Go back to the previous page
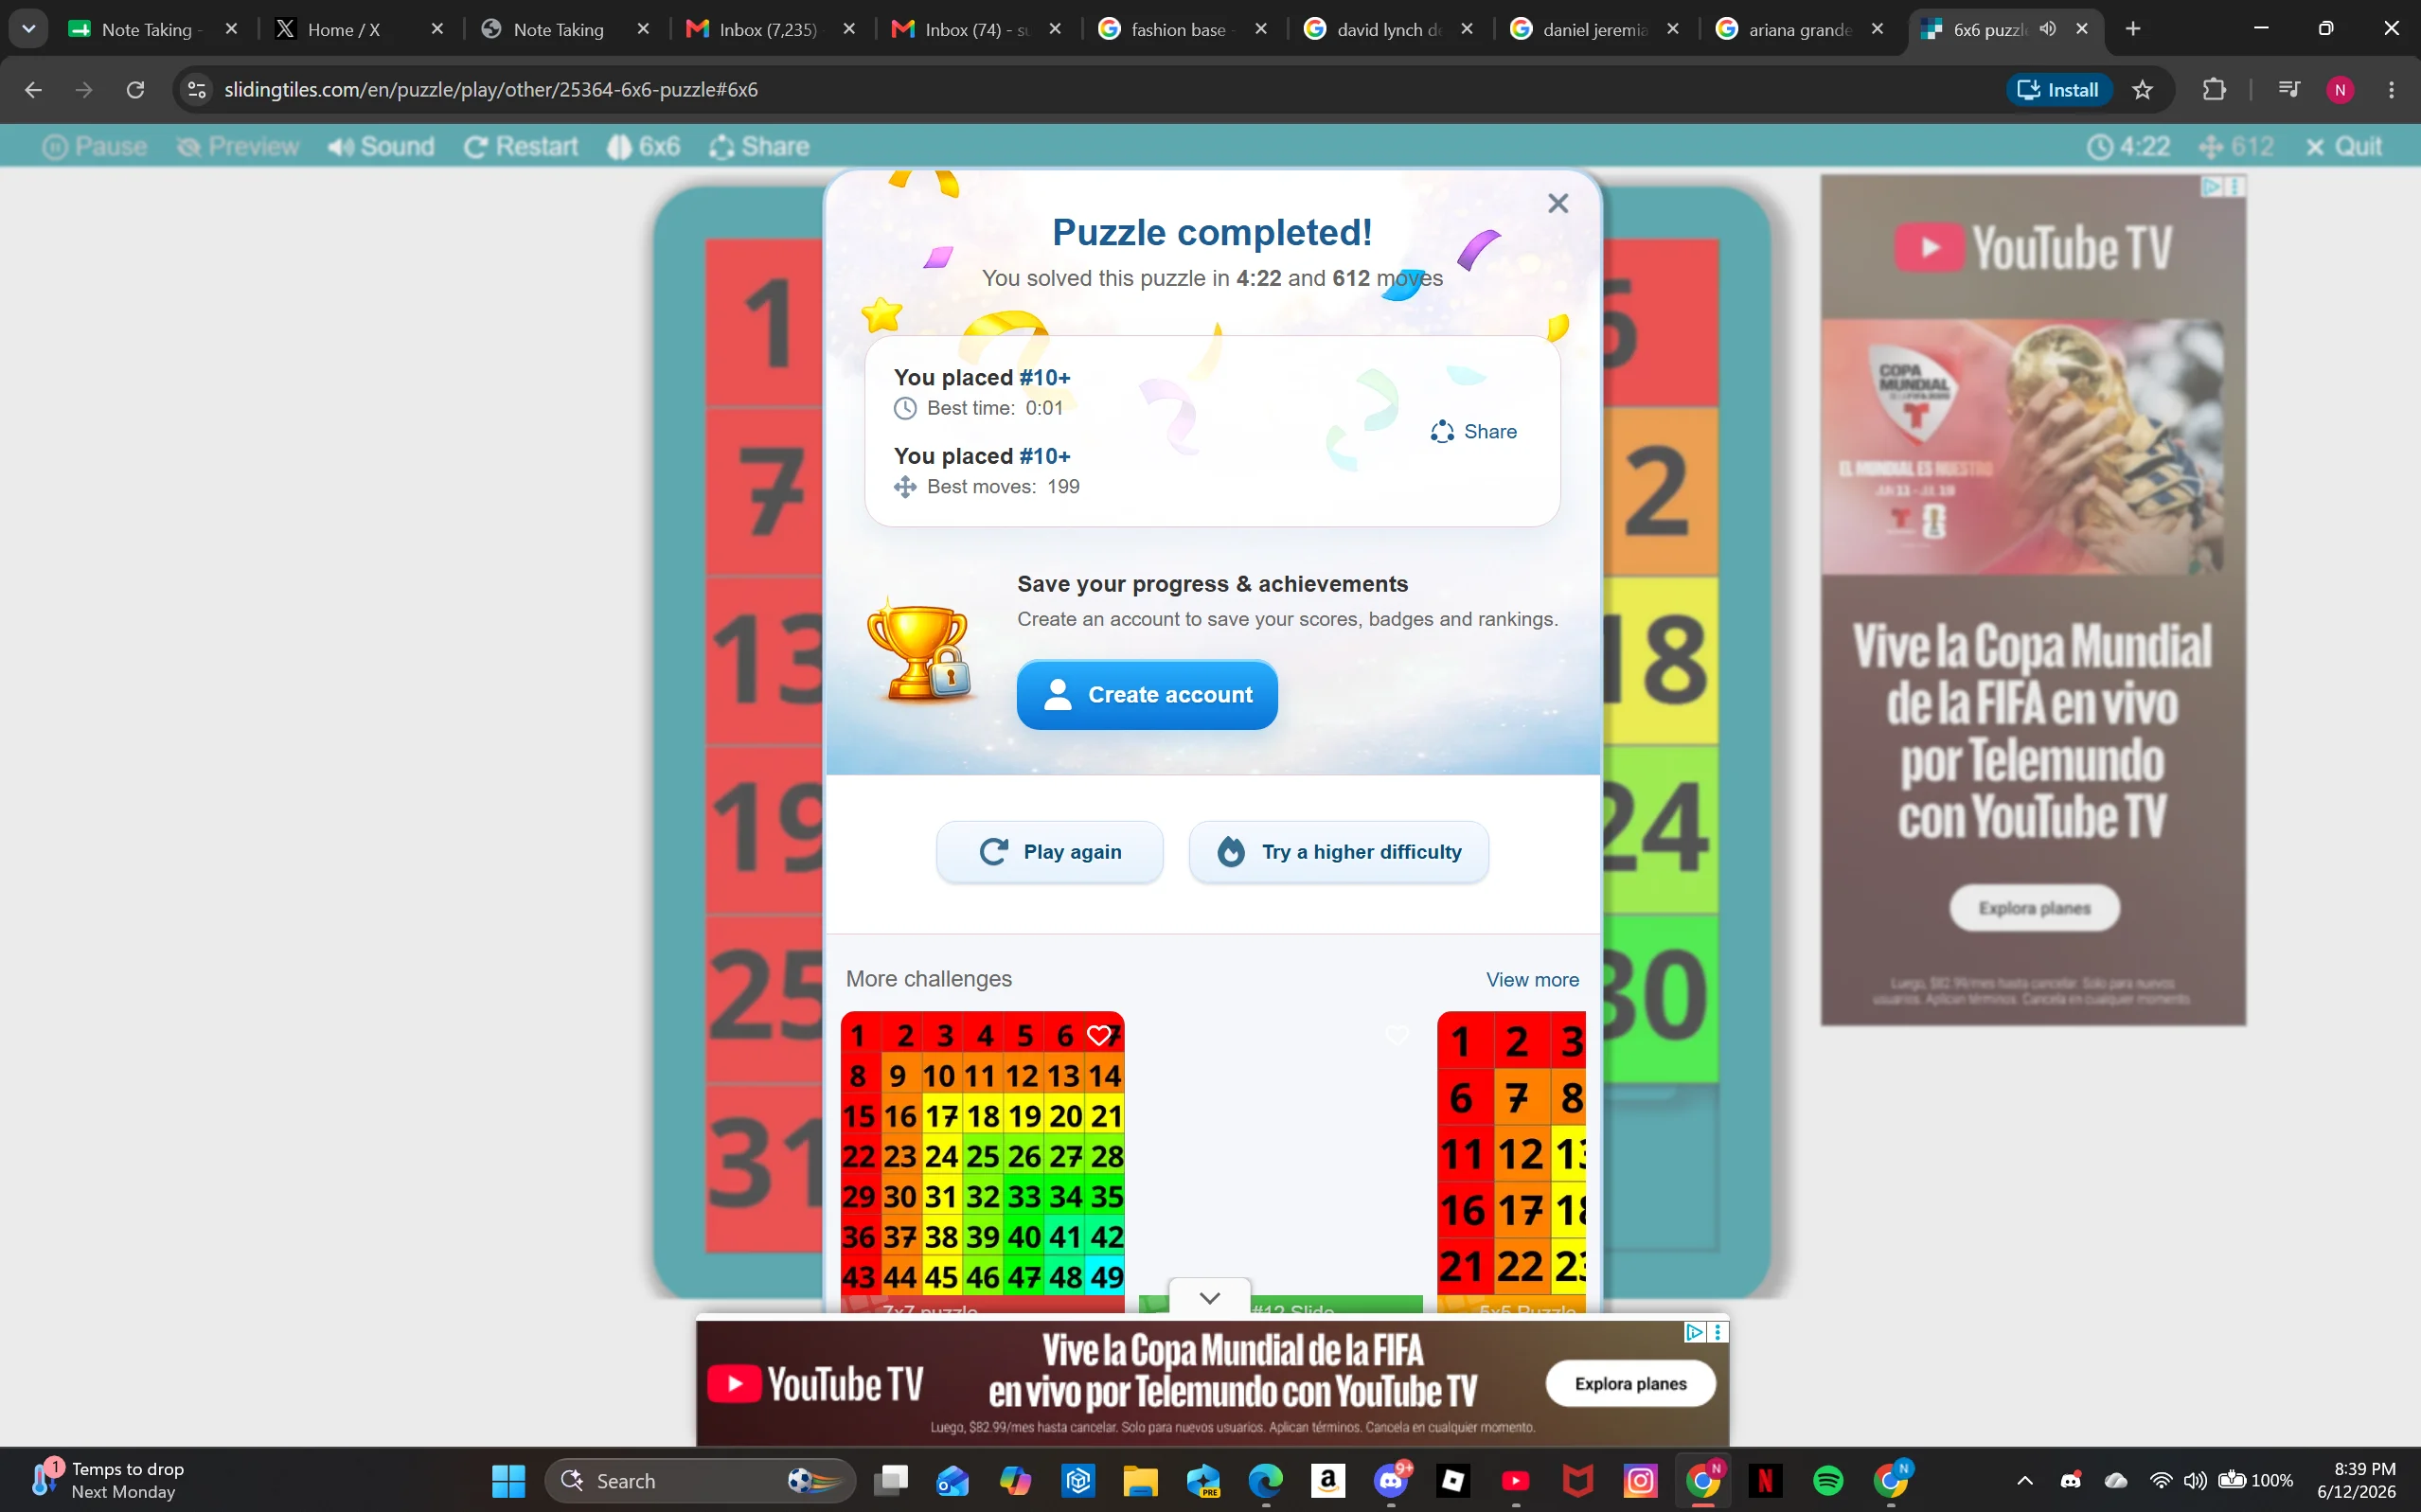The width and height of the screenshot is (2421, 1512). pos(33,90)
